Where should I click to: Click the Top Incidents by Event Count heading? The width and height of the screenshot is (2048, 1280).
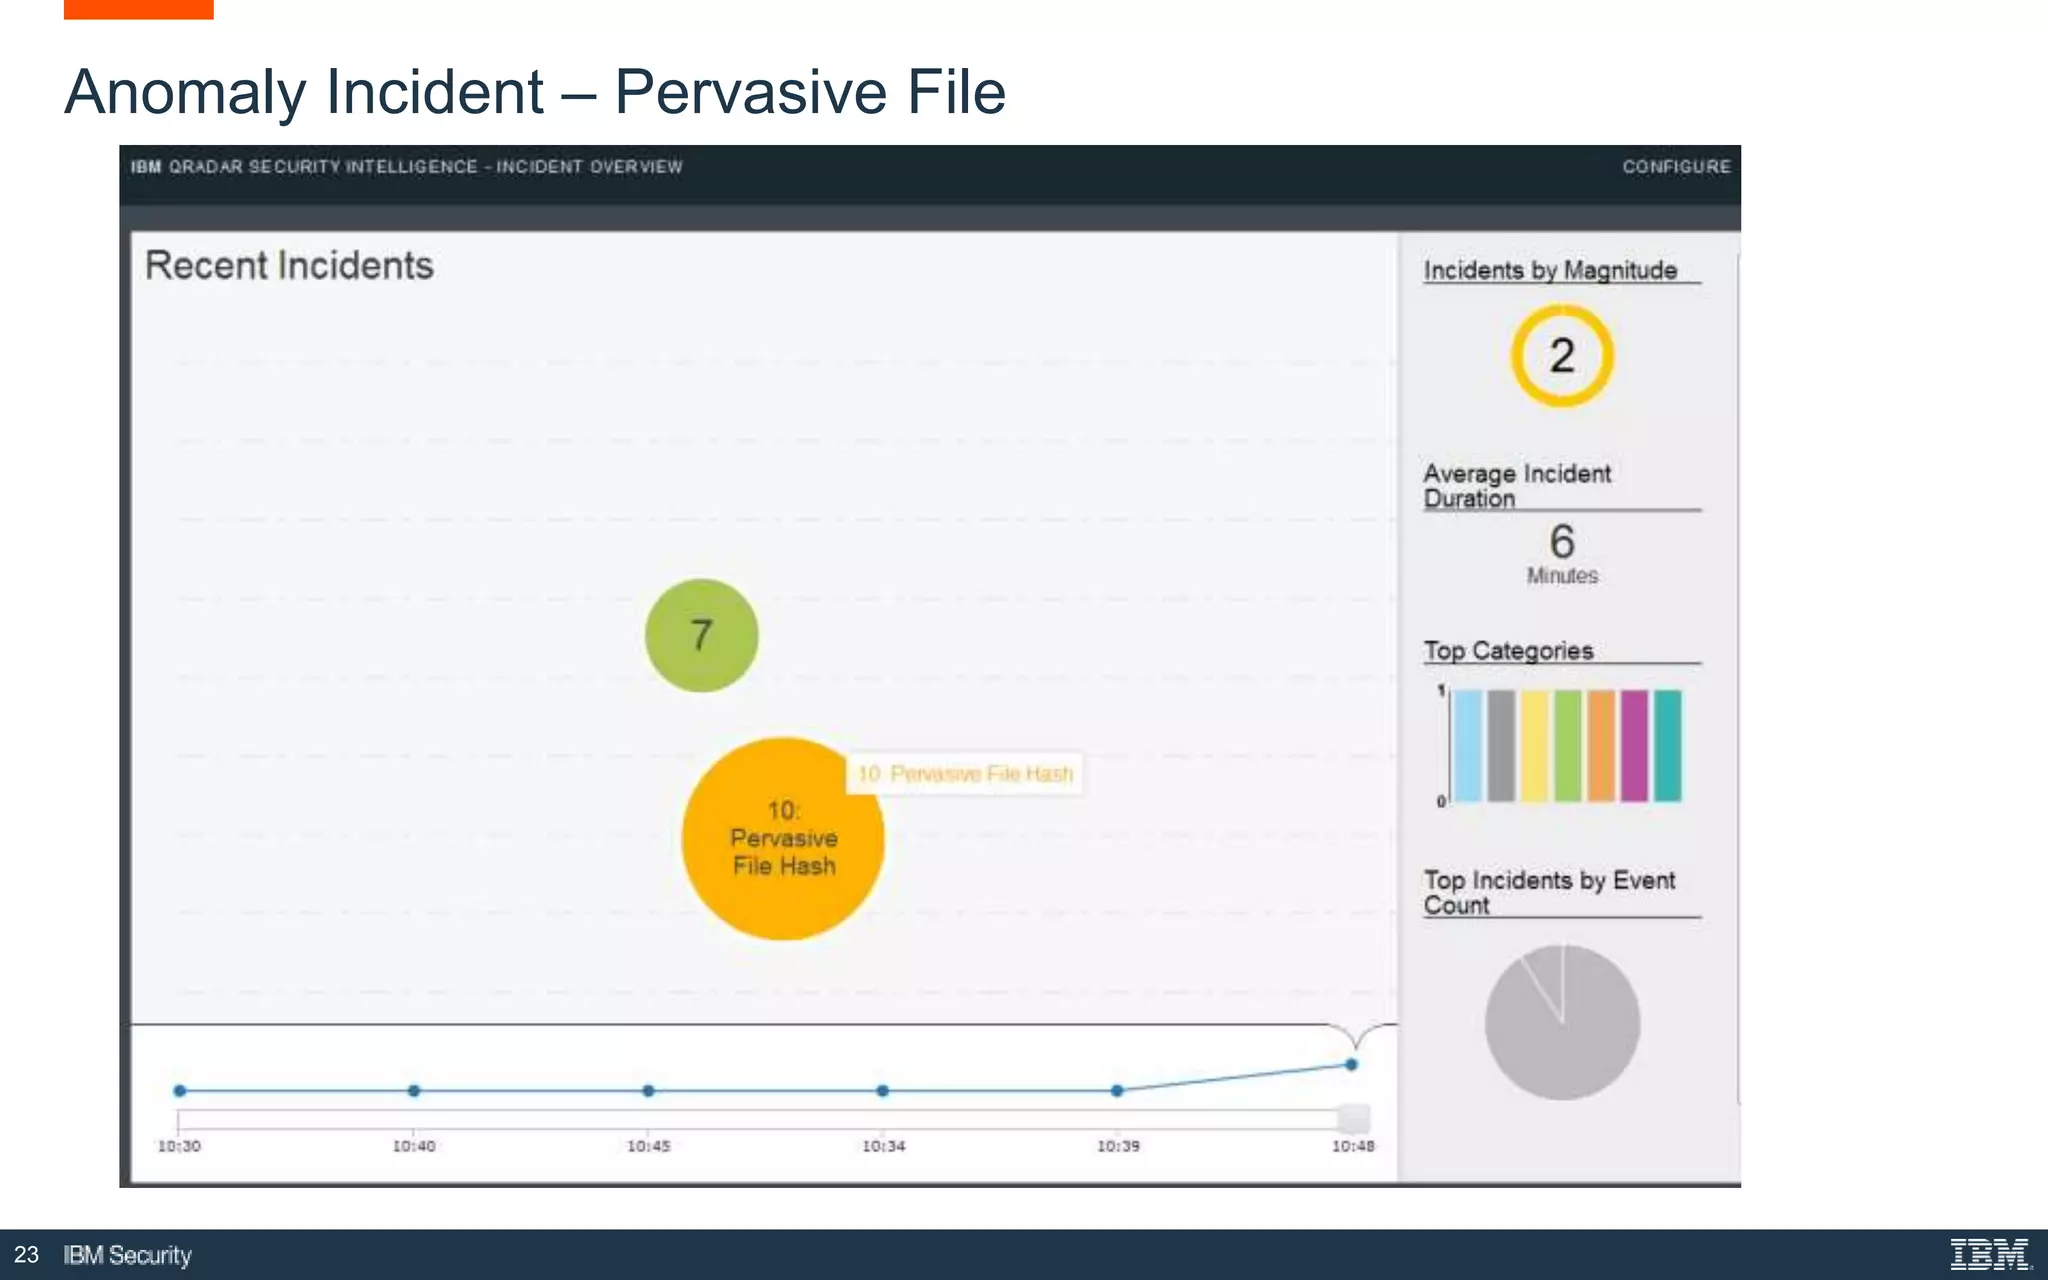[x=1549, y=892]
